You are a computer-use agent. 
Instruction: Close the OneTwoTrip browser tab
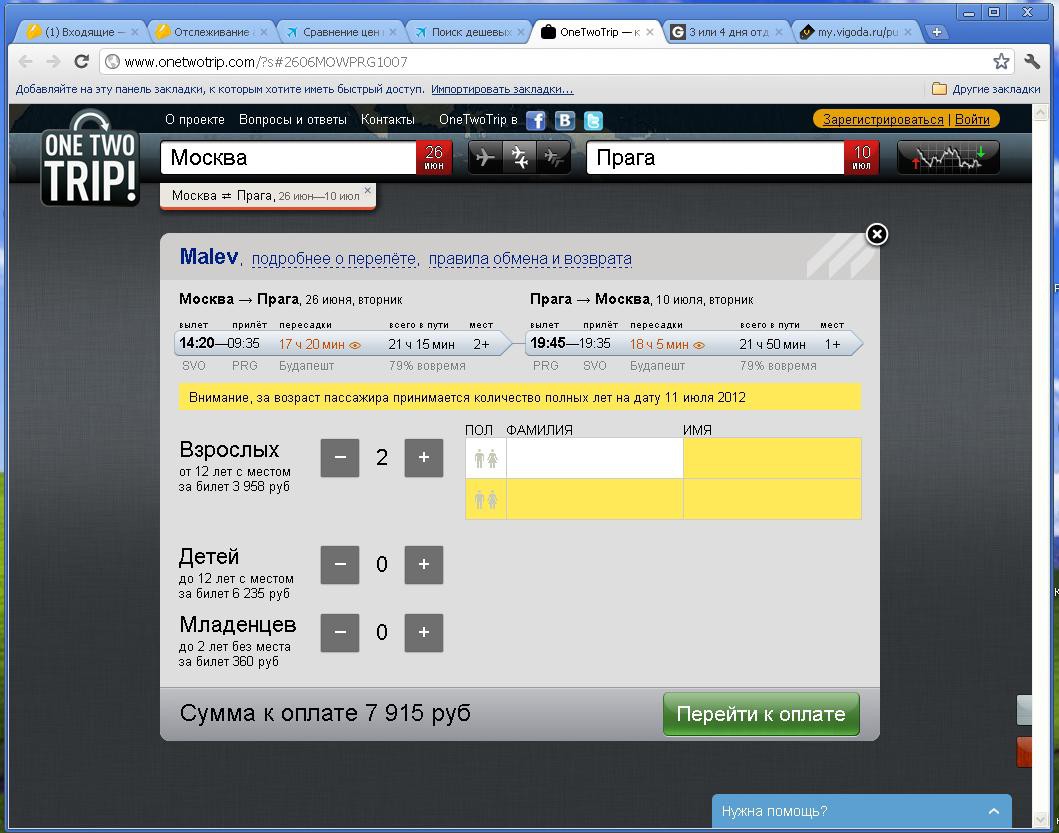650,32
